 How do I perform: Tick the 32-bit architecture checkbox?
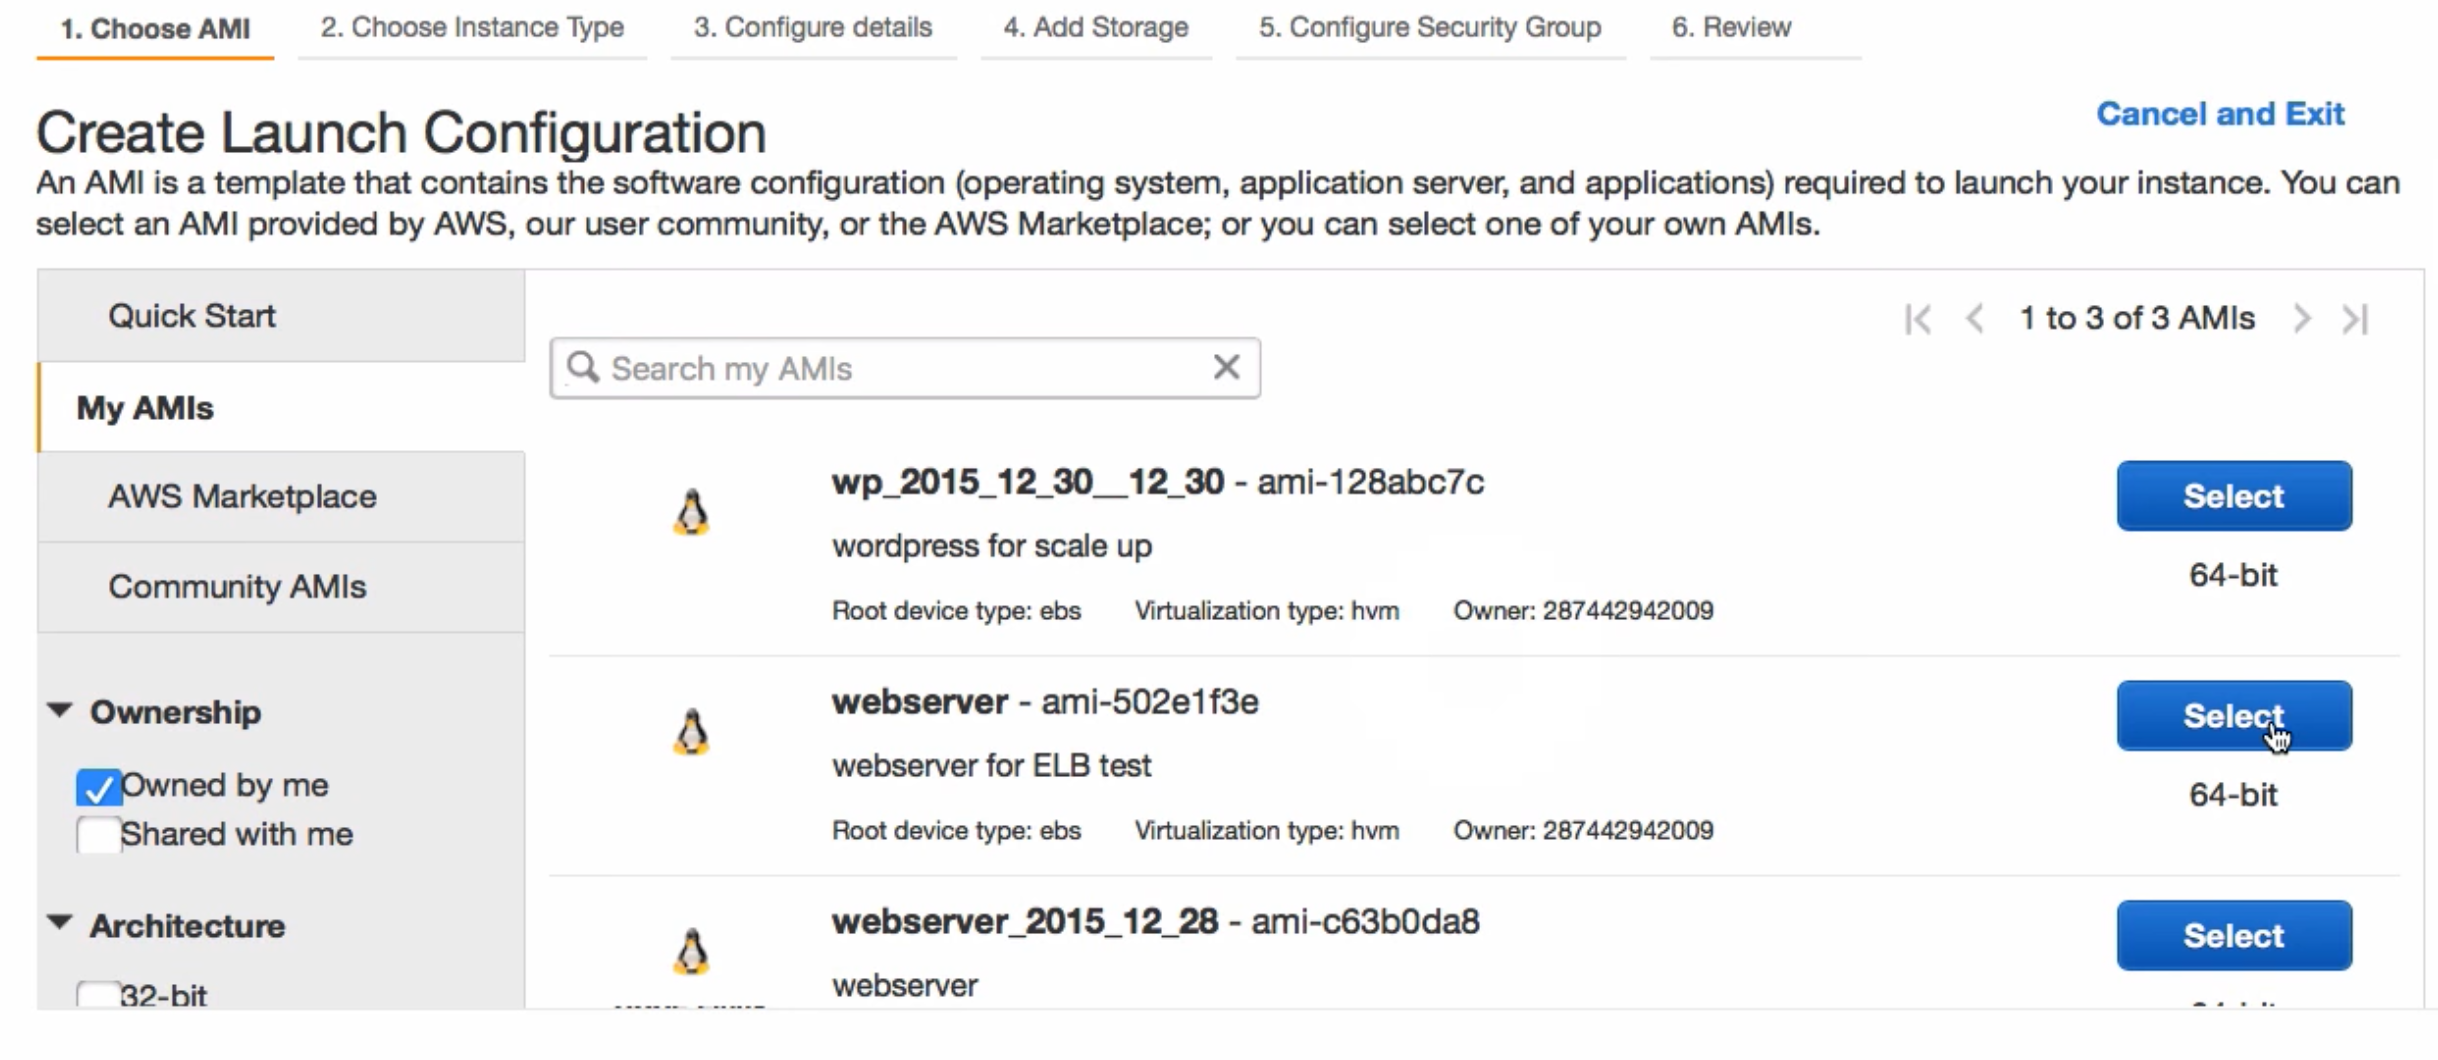(98, 995)
